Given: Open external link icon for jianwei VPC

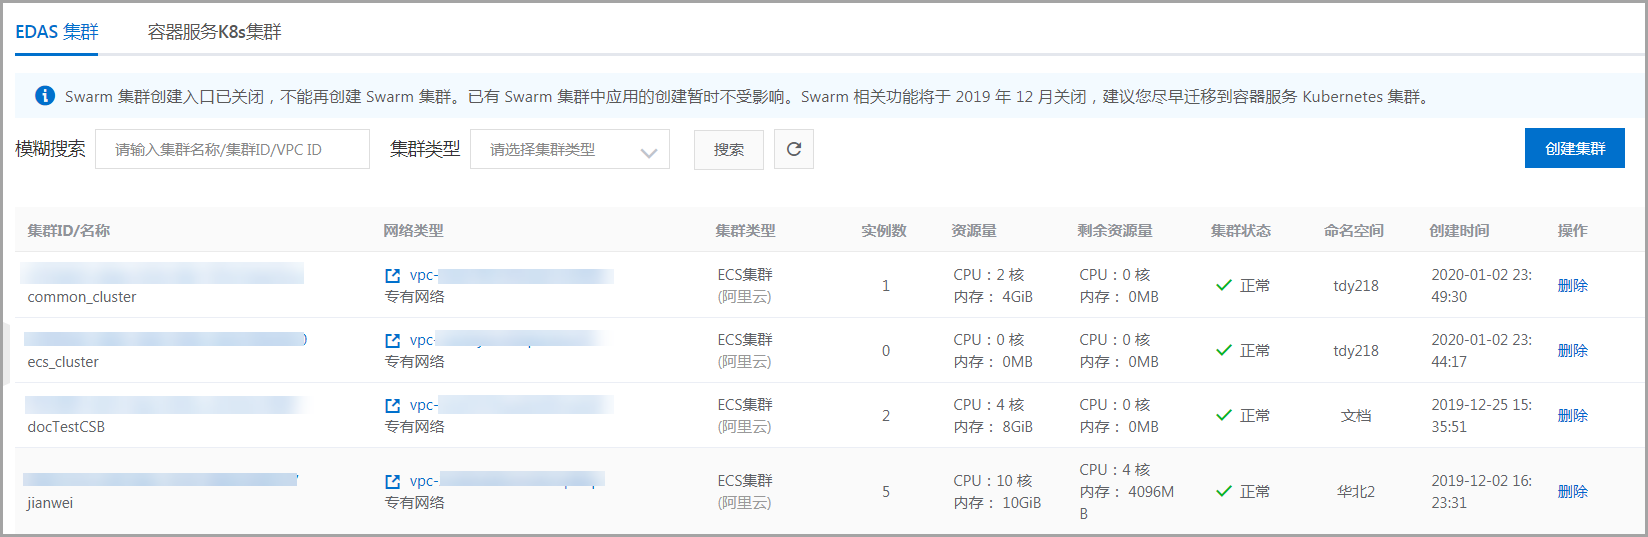Looking at the screenshot, I should tap(393, 482).
